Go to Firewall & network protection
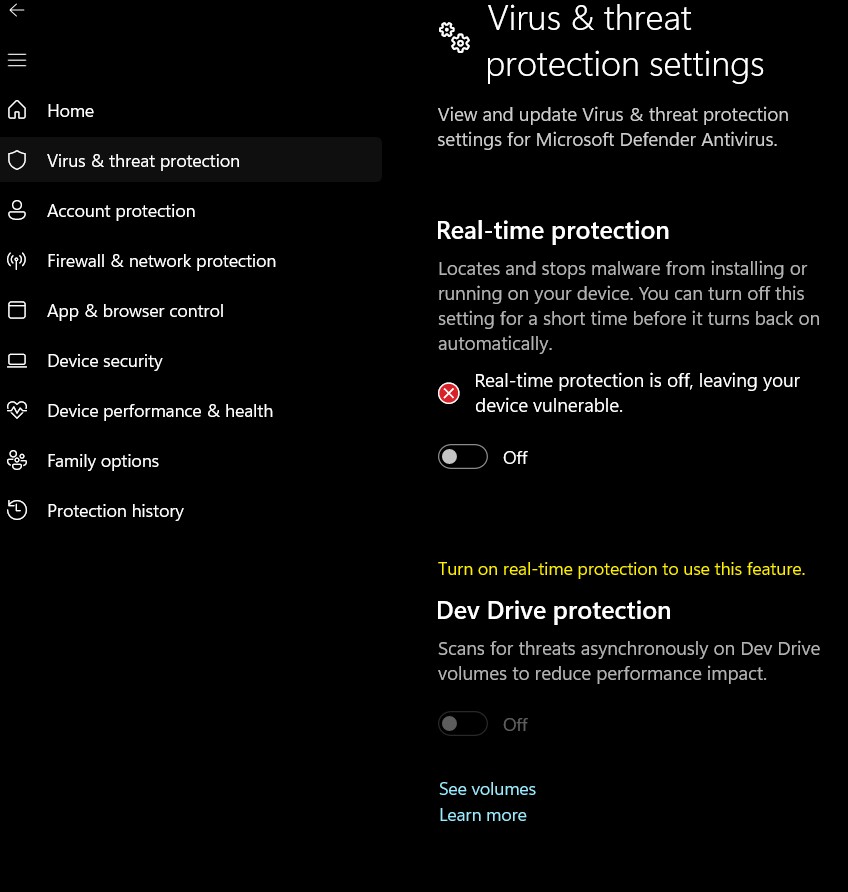The image size is (848, 892). [161, 261]
